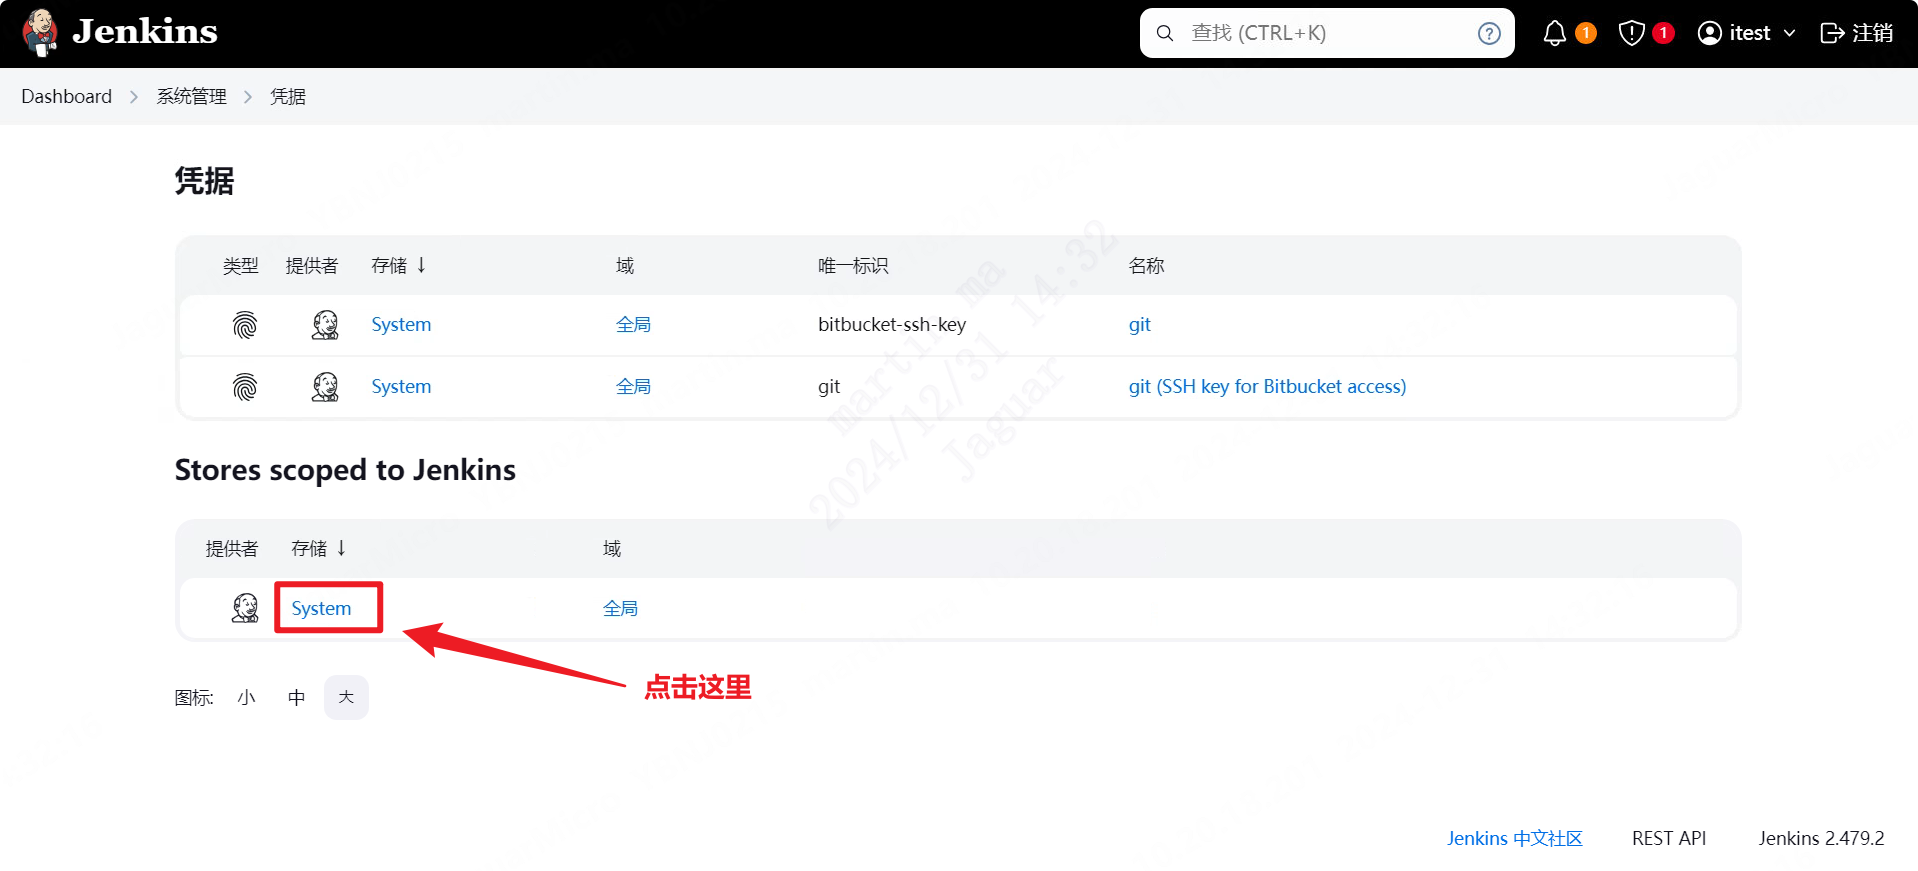Click Jenkins provider icon in stores table
The image size is (1918, 871).
(245, 608)
